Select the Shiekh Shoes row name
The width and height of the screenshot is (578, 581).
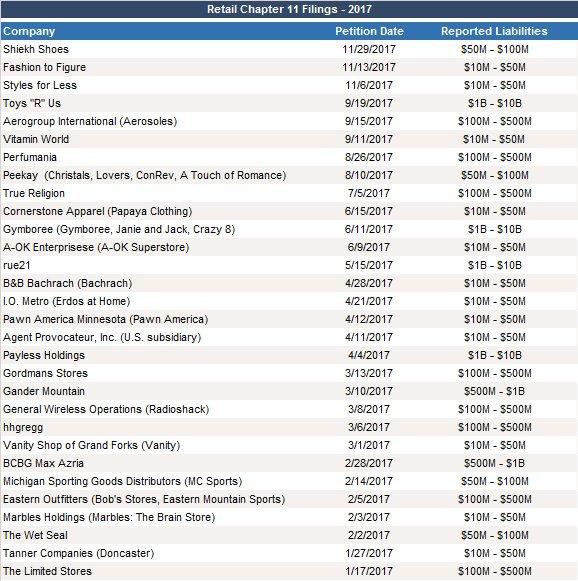click(36, 49)
